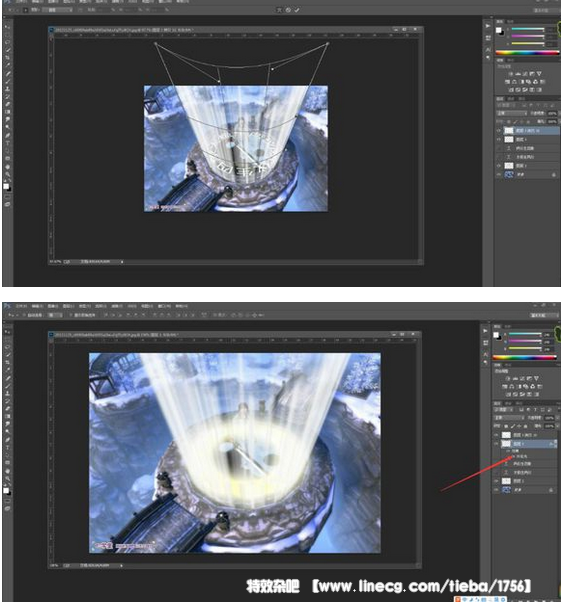Image resolution: width=561 pixels, height=603 pixels.
Task: Hide selected top layer in top window
Action: (499, 130)
